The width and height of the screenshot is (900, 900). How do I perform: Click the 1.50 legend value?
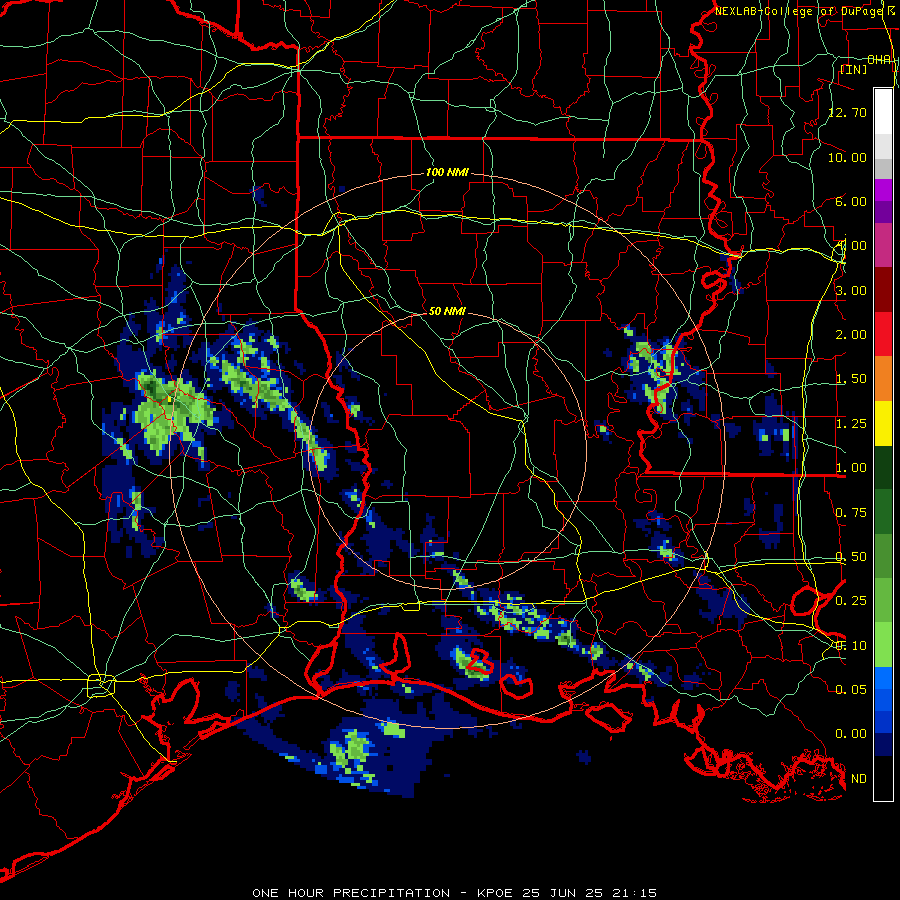click(851, 379)
